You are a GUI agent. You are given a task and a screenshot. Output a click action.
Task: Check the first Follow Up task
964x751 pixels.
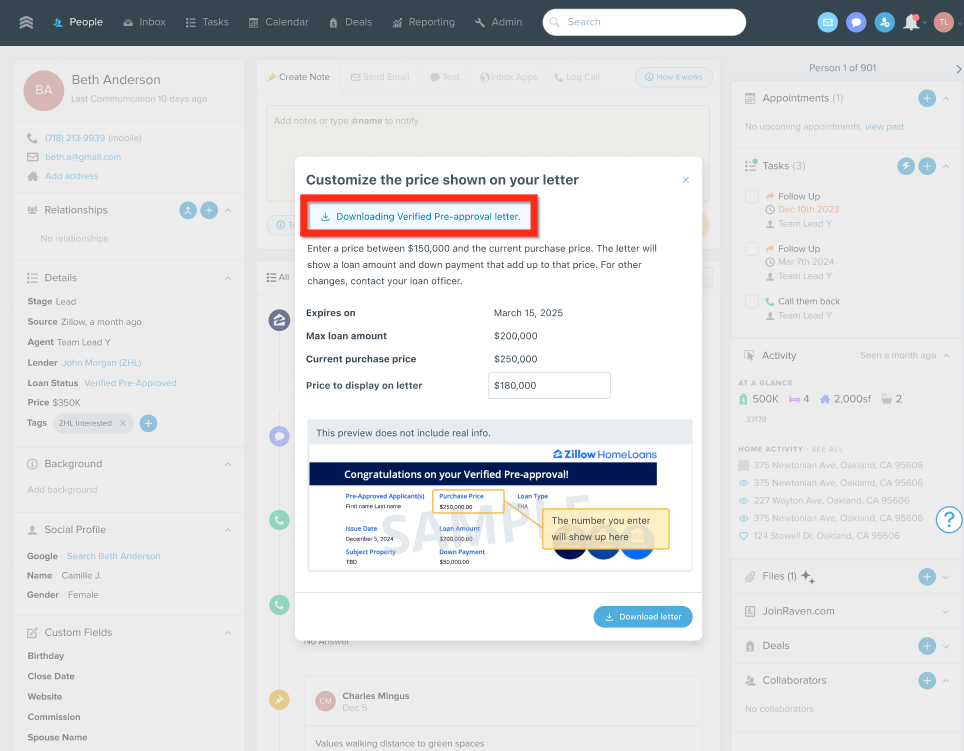752,197
